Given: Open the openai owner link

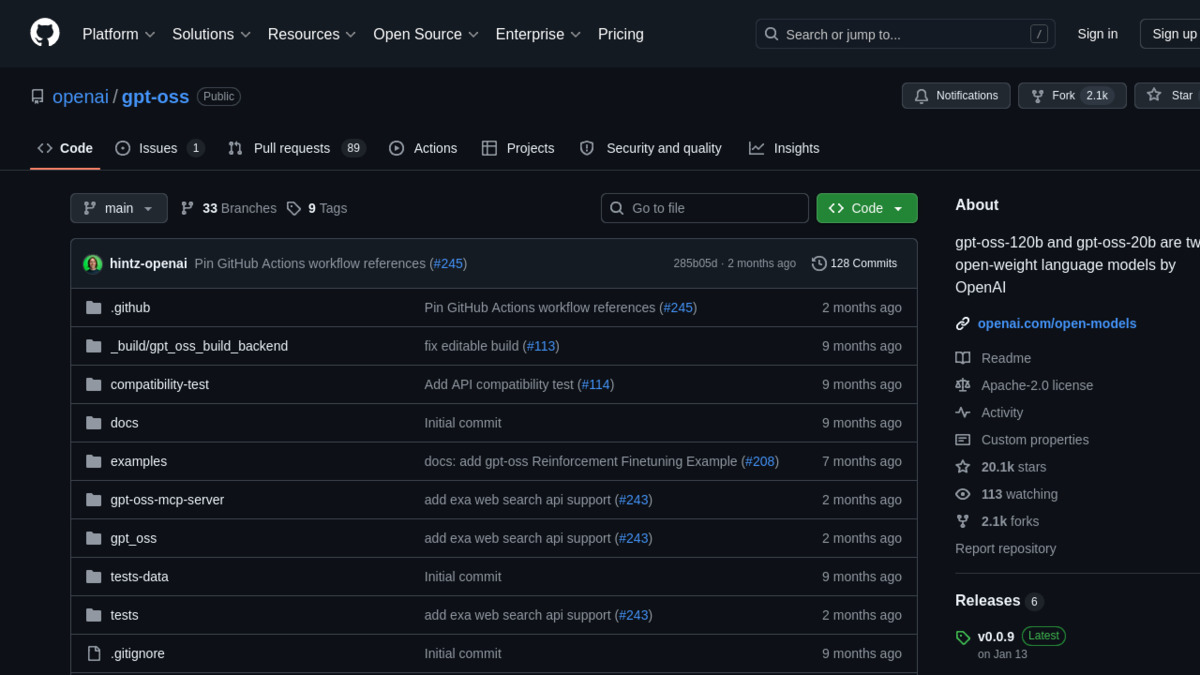Looking at the screenshot, I should 80,97.
